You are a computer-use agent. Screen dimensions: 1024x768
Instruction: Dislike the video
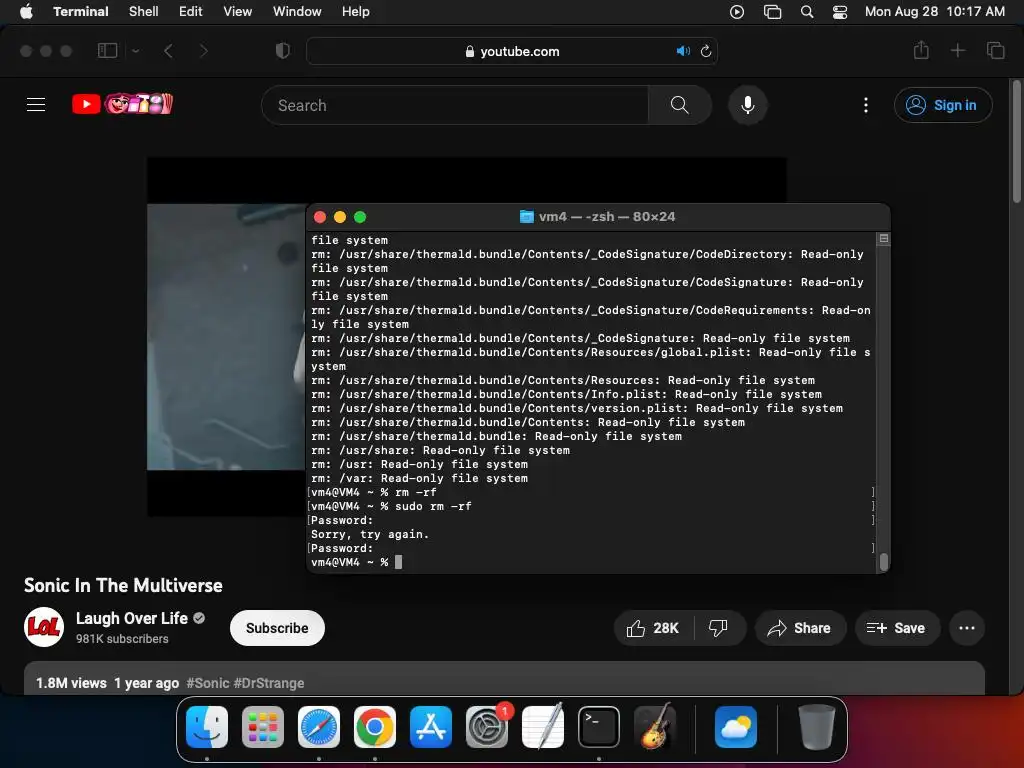(718, 628)
